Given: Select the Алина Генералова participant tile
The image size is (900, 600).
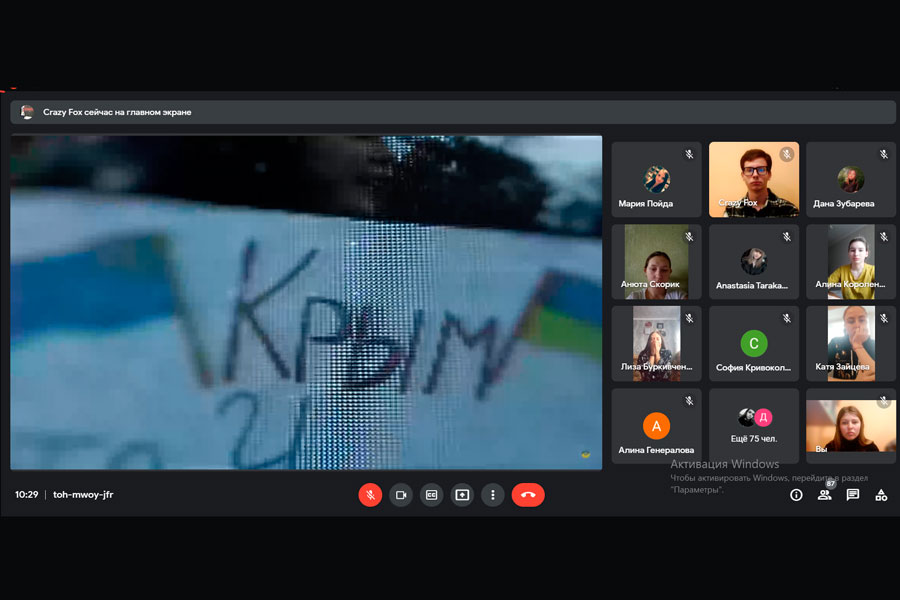Looking at the screenshot, I should coord(657,426).
